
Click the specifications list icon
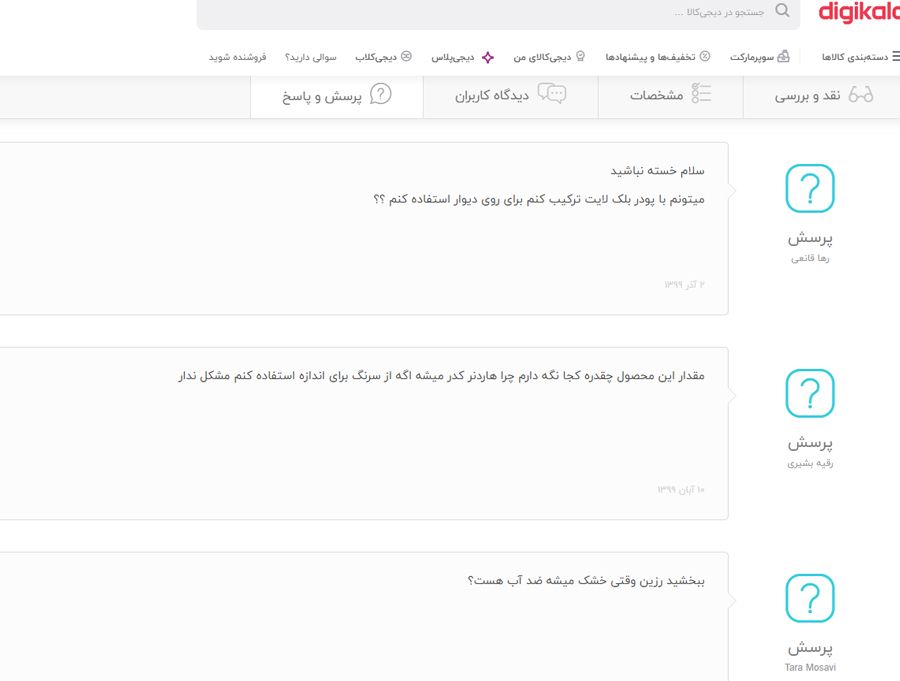(x=701, y=93)
